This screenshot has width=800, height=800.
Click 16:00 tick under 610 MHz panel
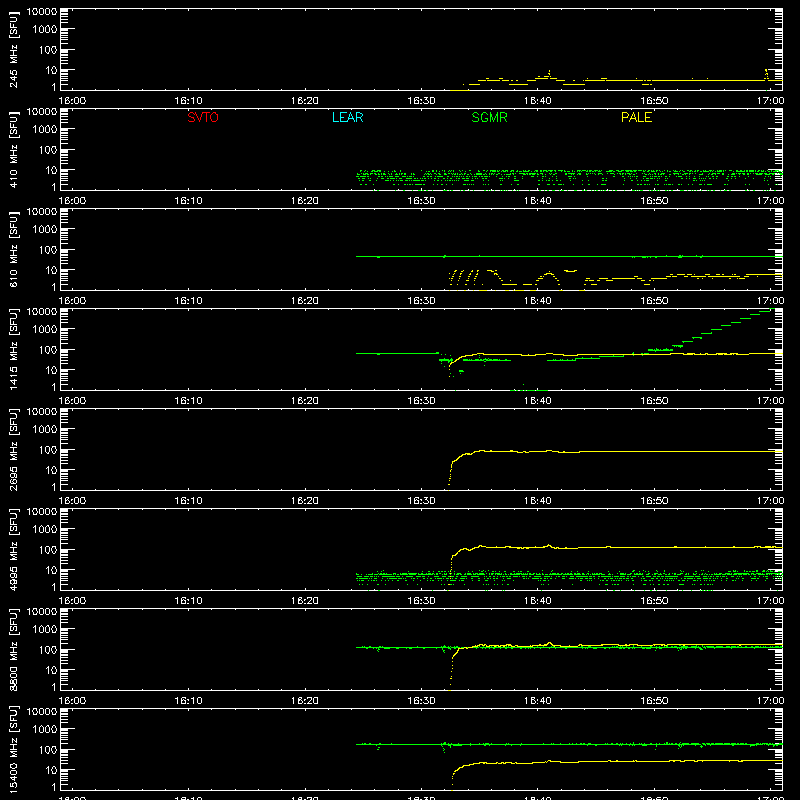72,301
